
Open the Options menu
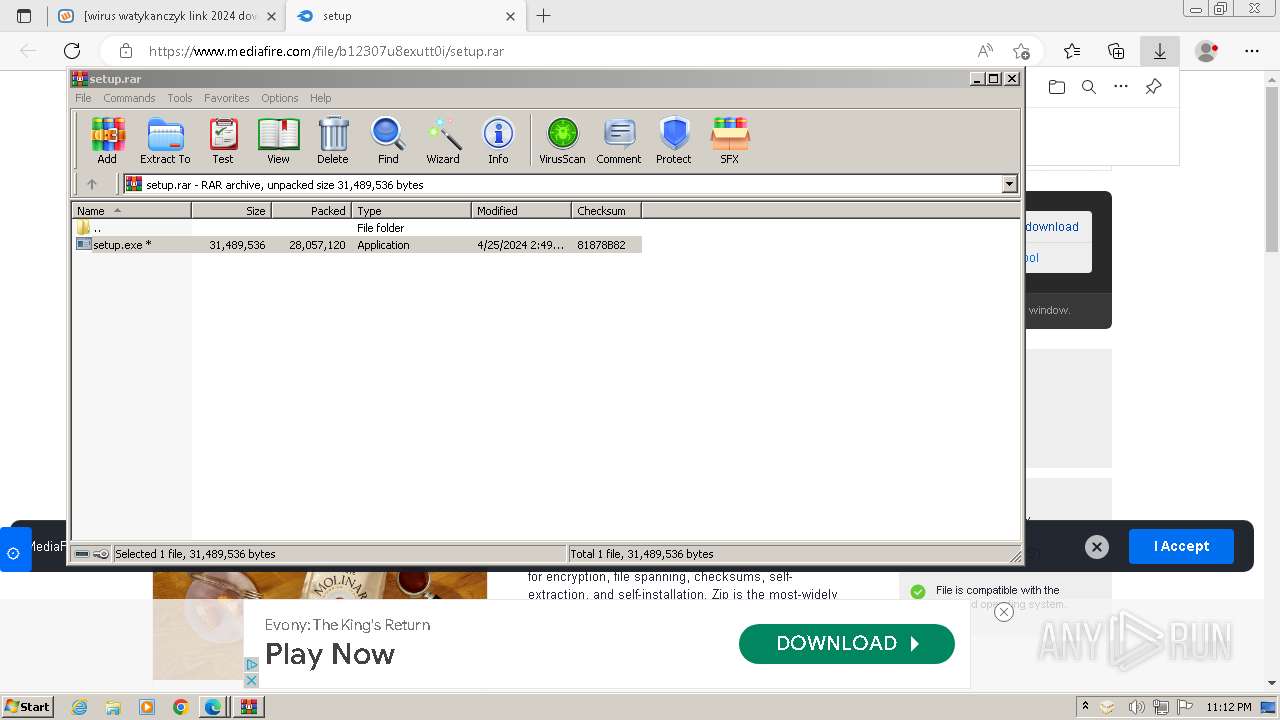tap(280, 98)
